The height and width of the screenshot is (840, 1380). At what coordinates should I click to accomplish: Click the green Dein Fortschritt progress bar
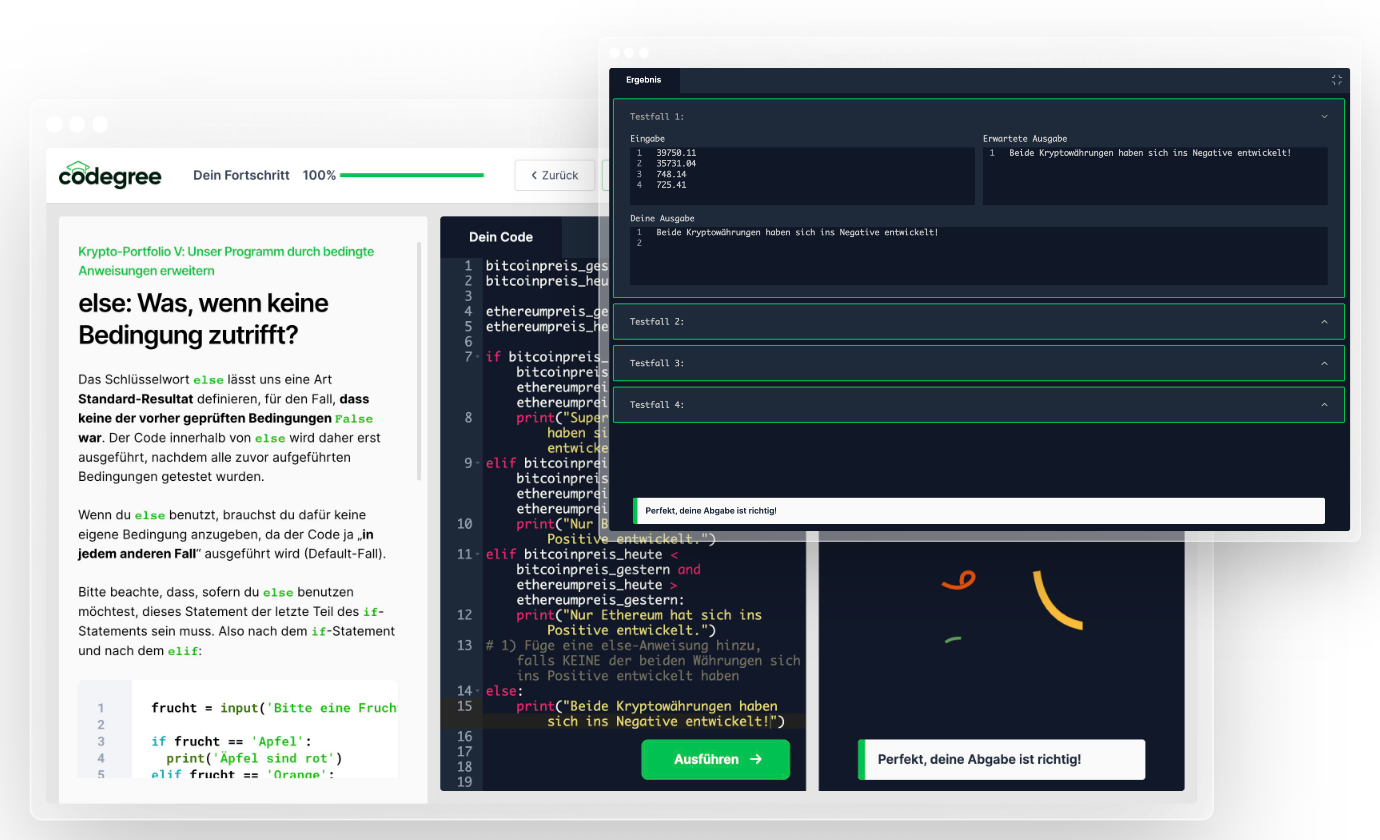pyautogui.click(x=411, y=175)
